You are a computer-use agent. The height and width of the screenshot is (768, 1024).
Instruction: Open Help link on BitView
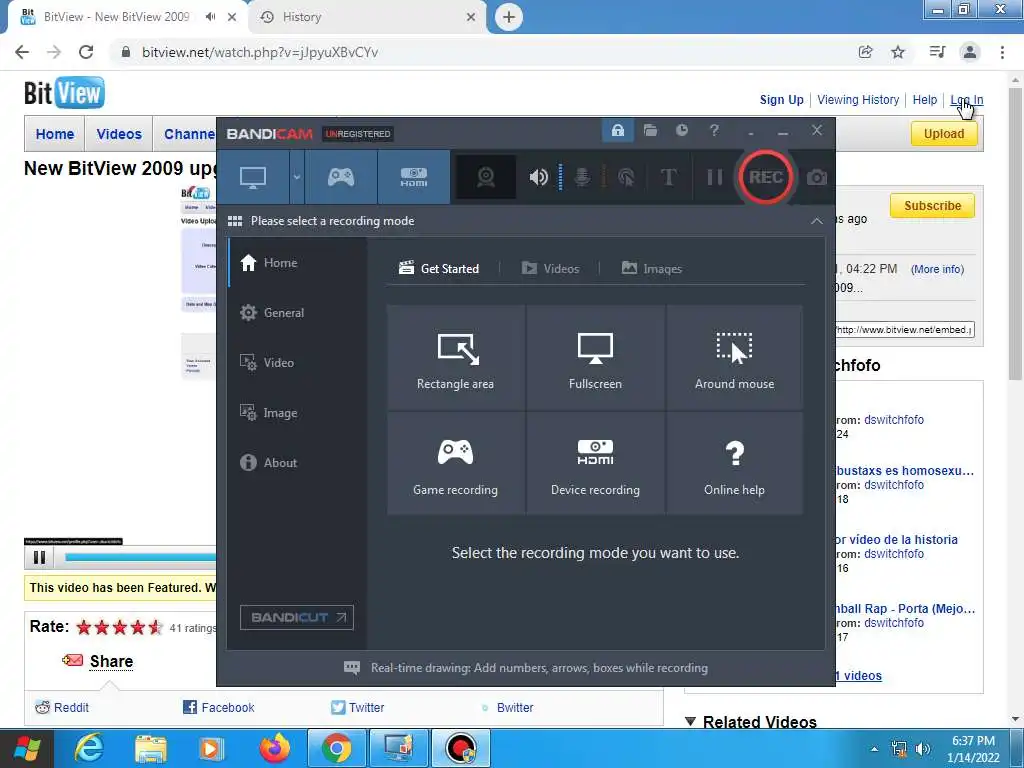click(924, 100)
